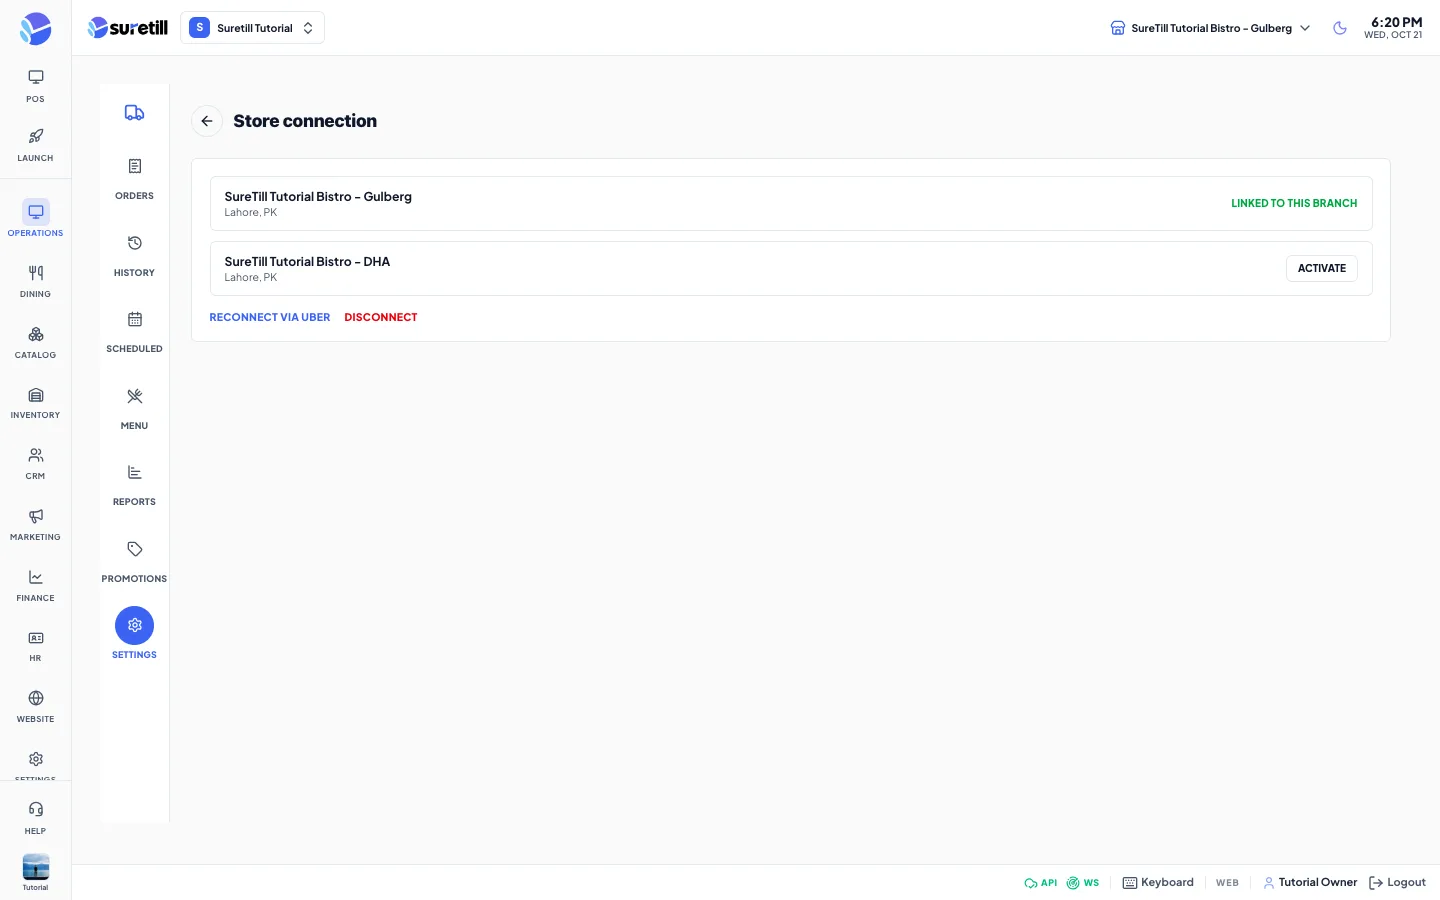The width and height of the screenshot is (1440, 900).
Task: Expand the SureTill Tutorial Bistro – Gulberg branch dropdown
Action: pos(1210,28)
